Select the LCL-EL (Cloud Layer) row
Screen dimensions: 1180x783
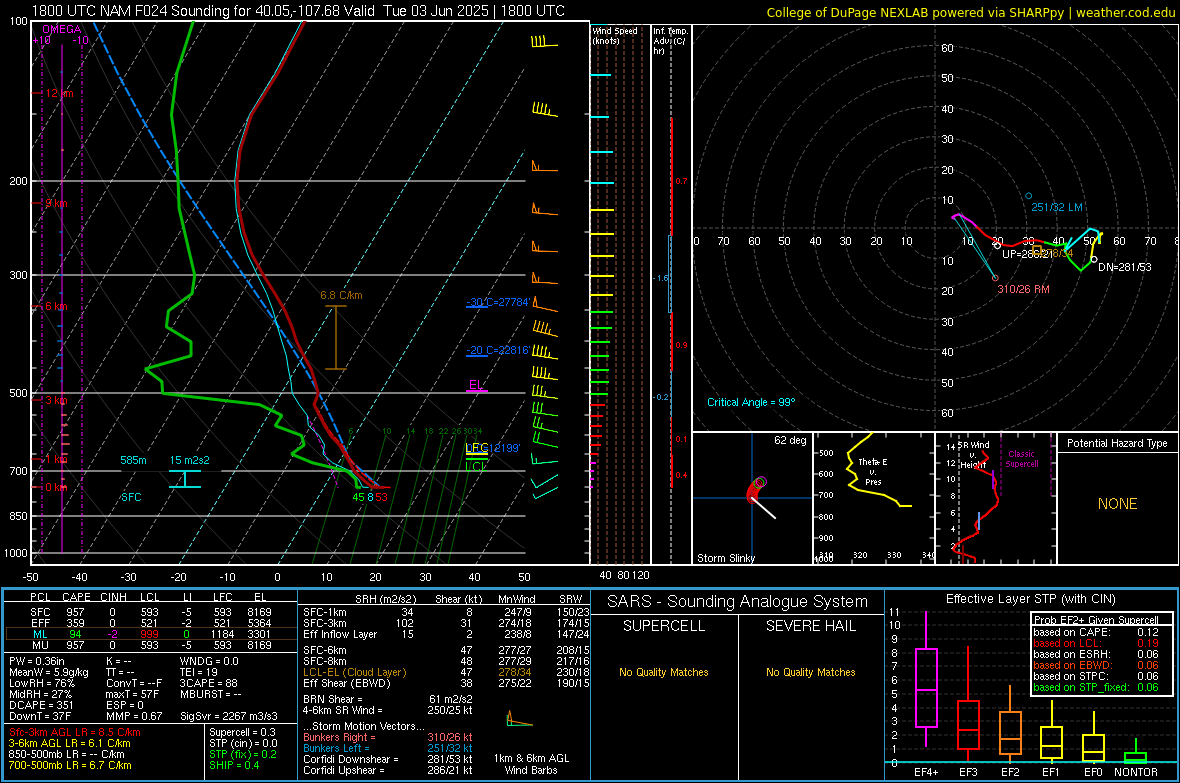[x=446, y=672]
